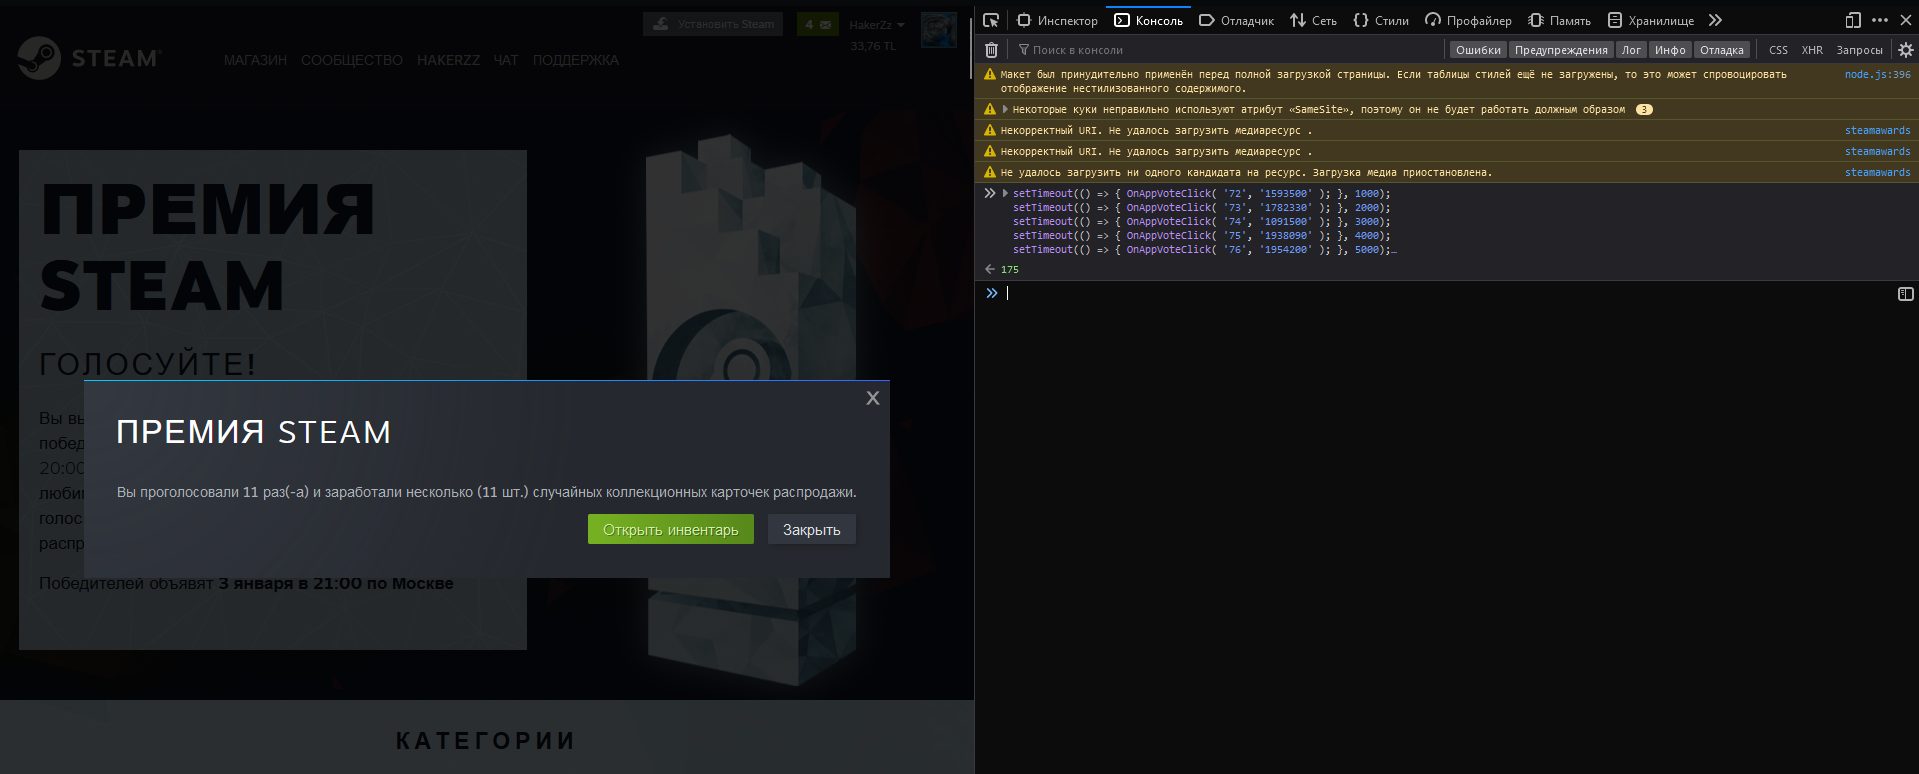Open steamawards link on media load warning
Image resolution: width=1919 pixels, height=774 pixels.
[x=1877, y=173]
